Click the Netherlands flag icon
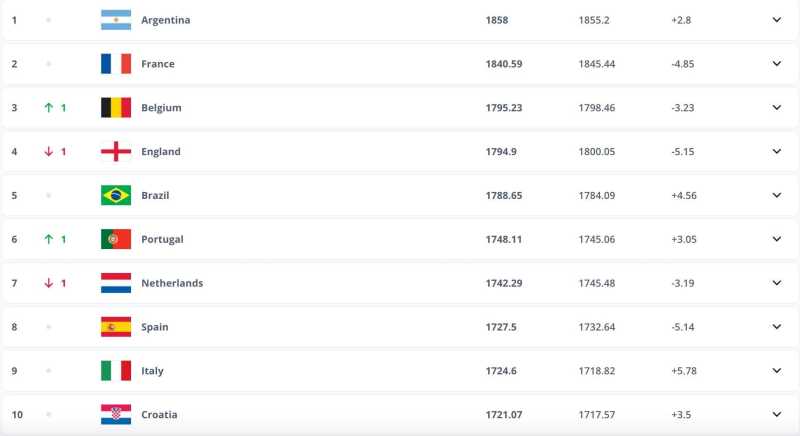Image resolution: width=800 pixels, height=436 pixels. pyautogui.click(x=116, y=283)
